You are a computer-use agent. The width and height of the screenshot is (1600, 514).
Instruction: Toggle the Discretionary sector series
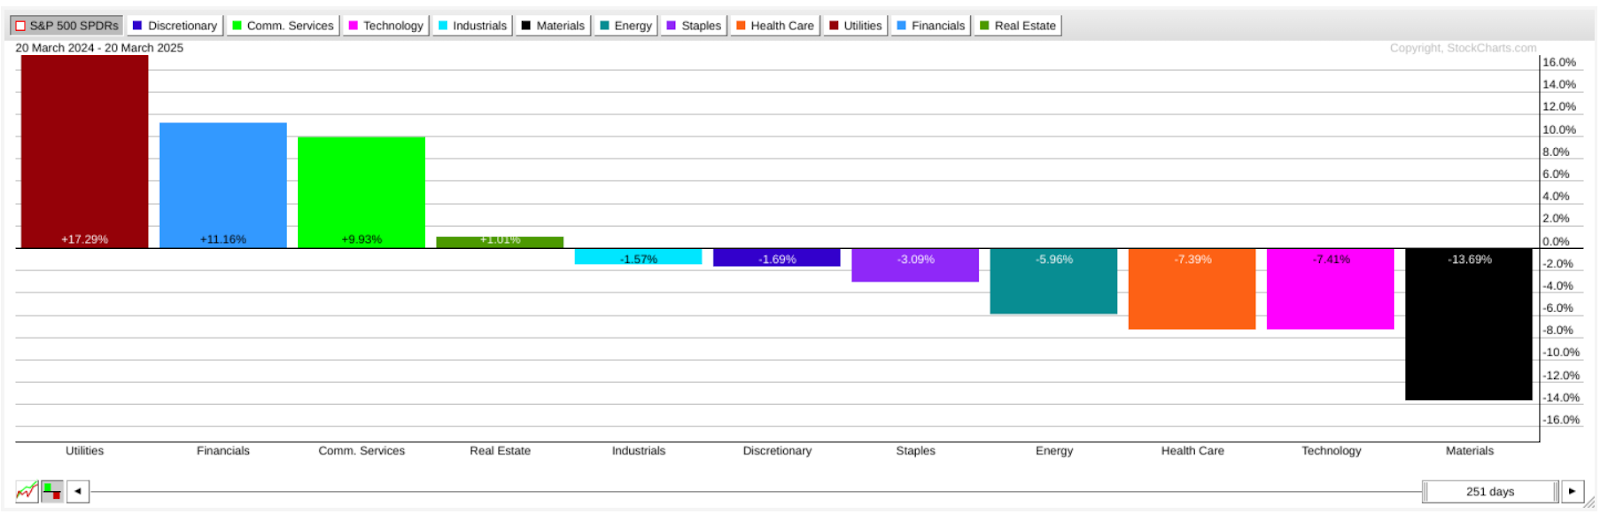coord(175,25)
